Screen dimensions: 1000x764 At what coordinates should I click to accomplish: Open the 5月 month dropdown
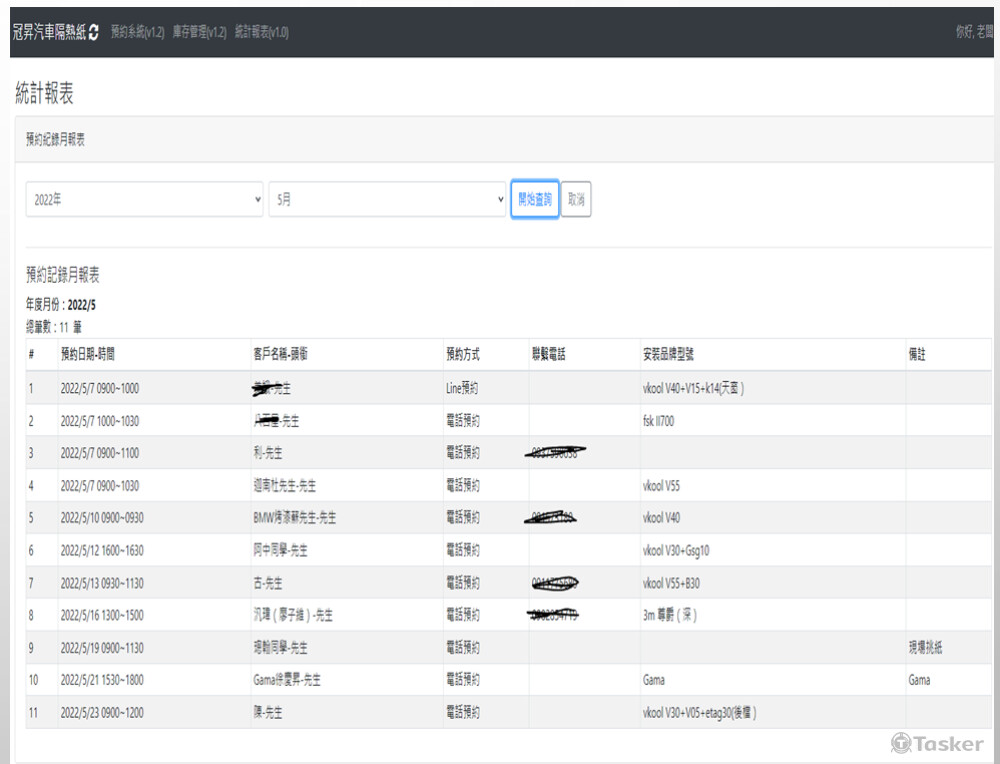tap(388, 199)
